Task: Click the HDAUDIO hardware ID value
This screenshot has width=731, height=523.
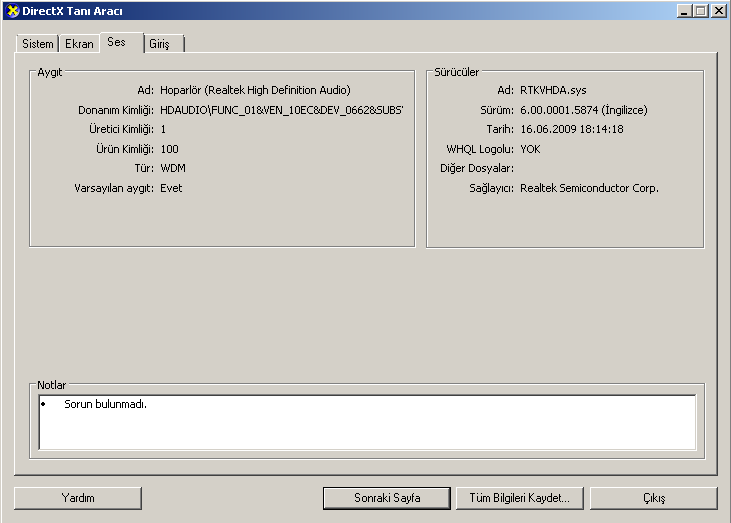Action: (x=281, y=109)
